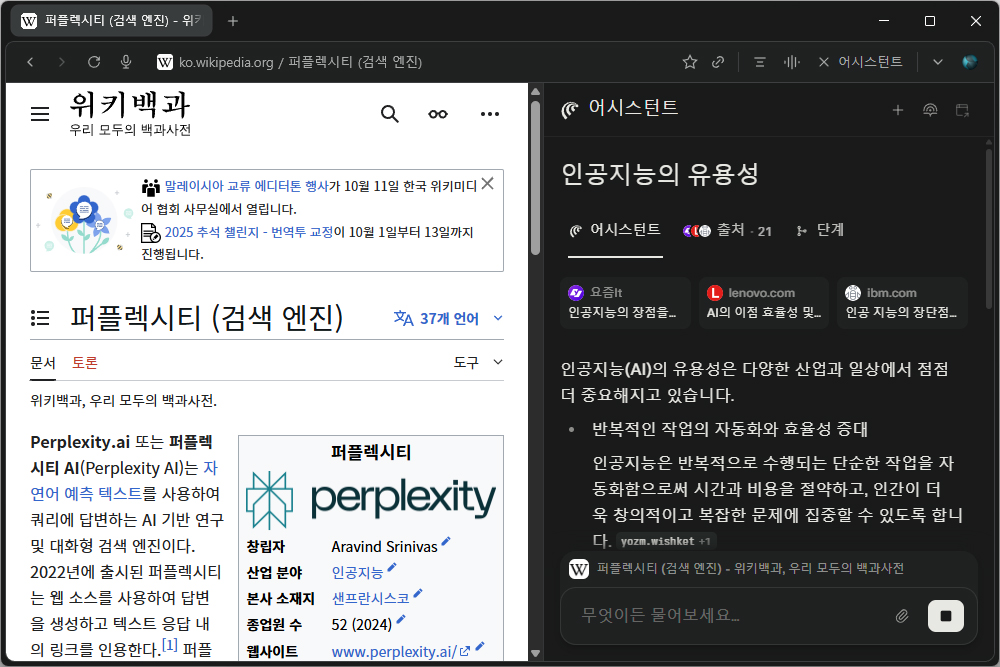1000x667 pixels.
Task: Click the Wikipedia page vertical scrollbar
Action: coord(536,177)
